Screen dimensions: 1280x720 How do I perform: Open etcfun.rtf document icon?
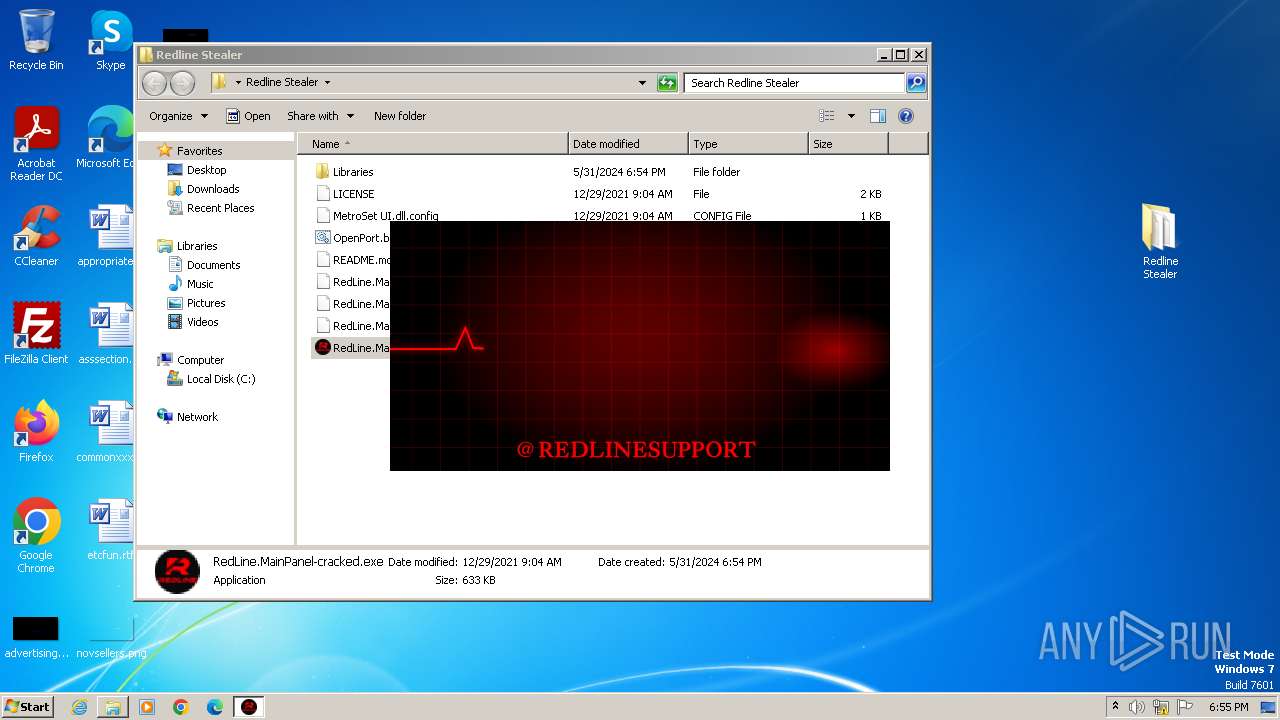110,530
